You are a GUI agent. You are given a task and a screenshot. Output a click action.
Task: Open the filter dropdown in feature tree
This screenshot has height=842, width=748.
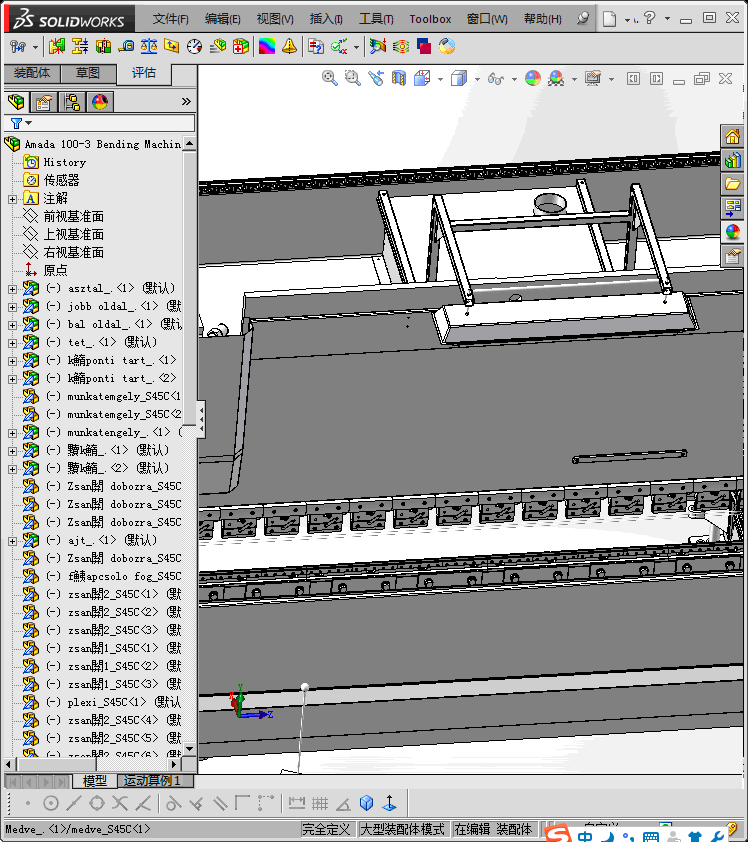[x=20, y=123]
